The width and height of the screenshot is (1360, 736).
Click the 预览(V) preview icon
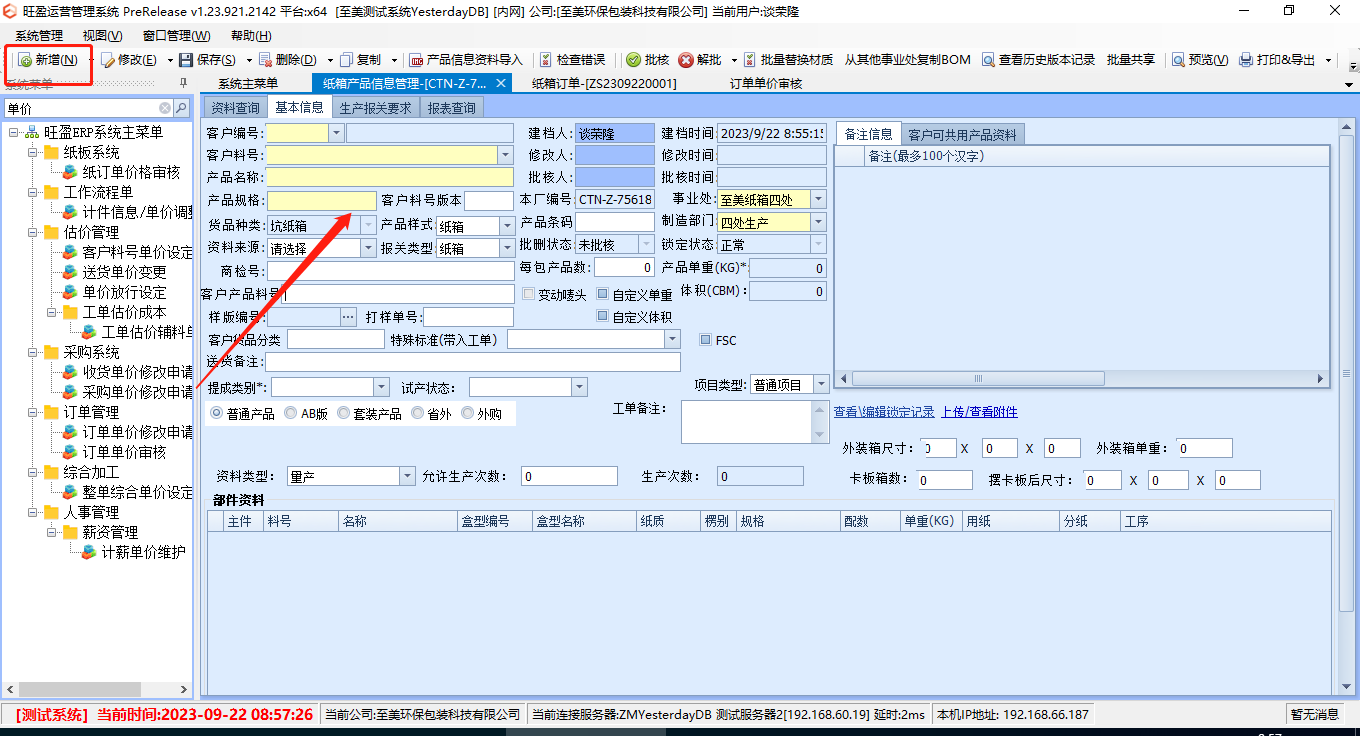tap(1178, 60)
